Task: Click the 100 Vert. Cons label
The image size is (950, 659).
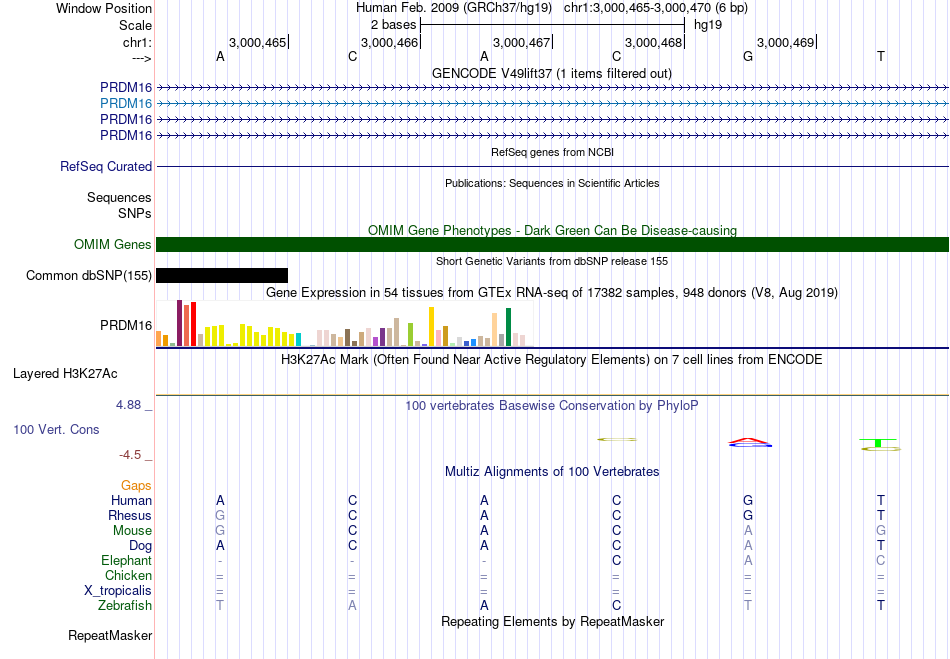Action: (x=56, y=429)
